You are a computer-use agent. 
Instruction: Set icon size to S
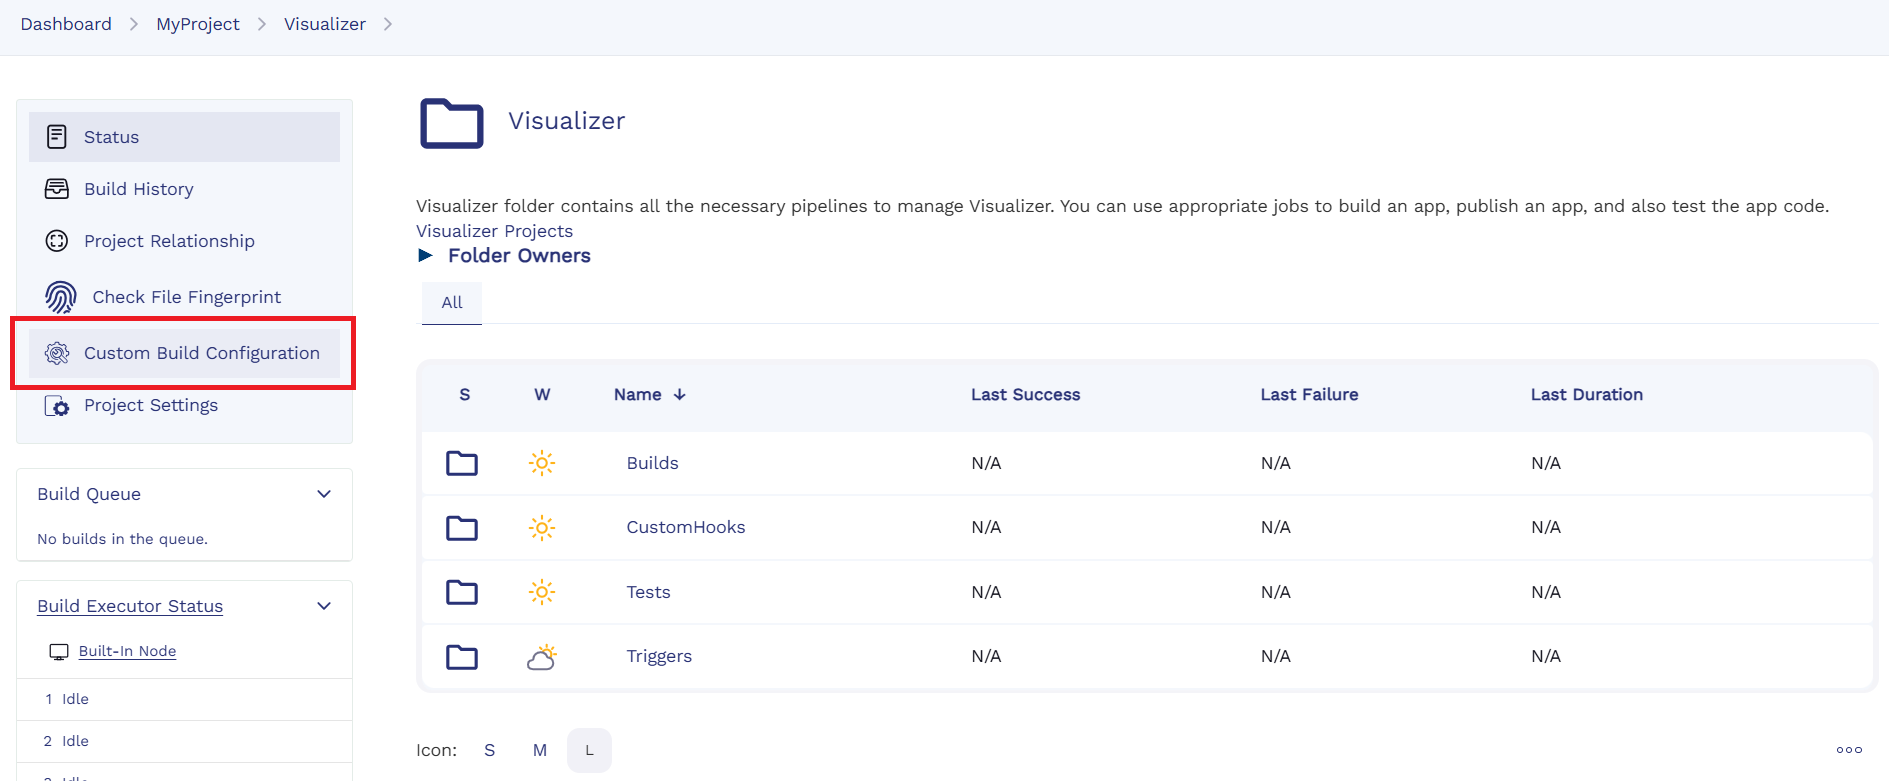pyautogui.click(x=490, y=750)
